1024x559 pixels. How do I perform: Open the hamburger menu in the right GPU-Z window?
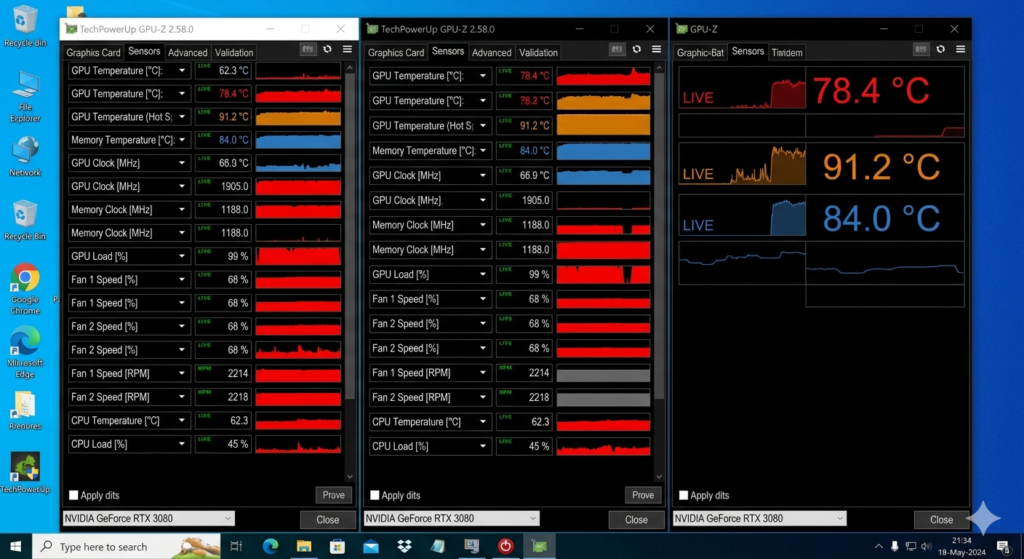(x=961, y=49)
